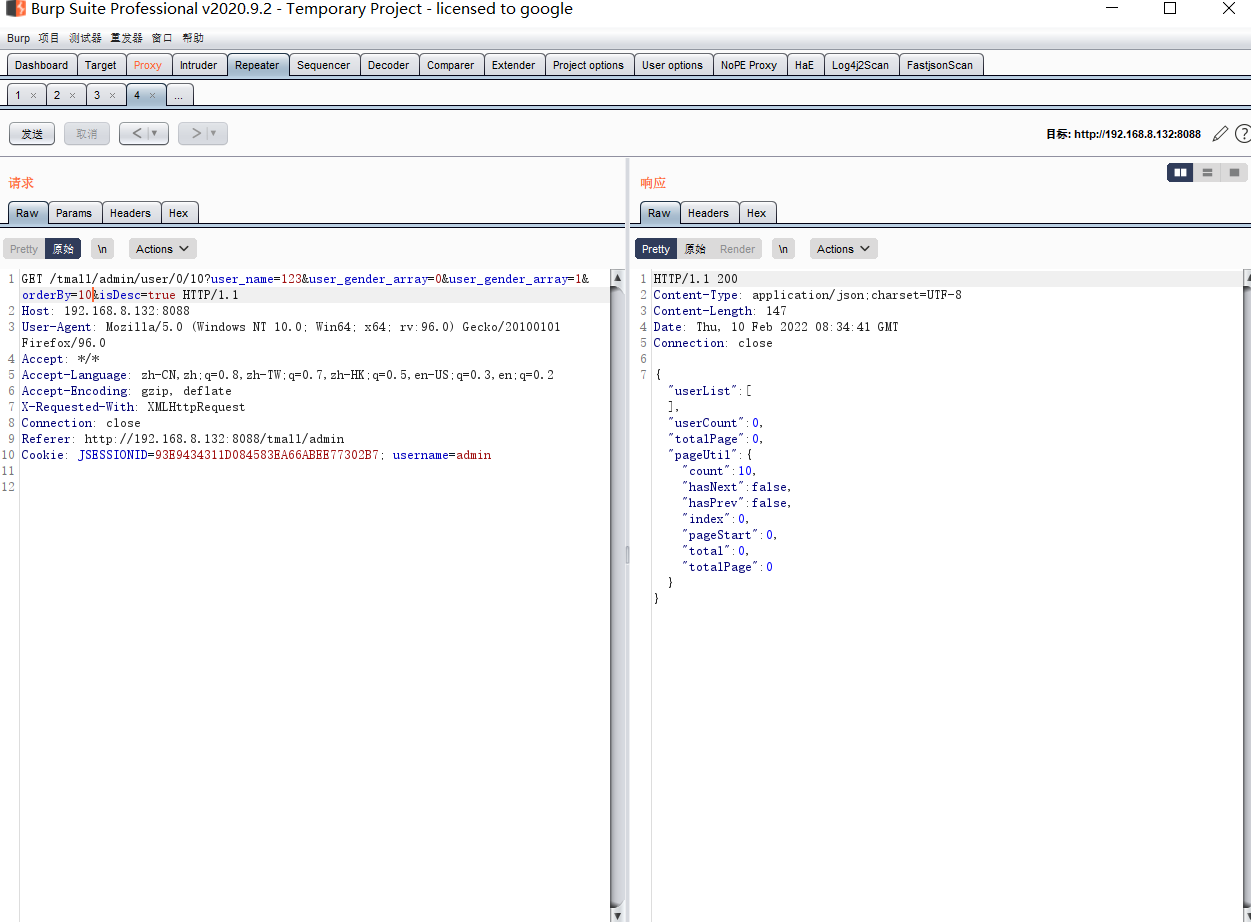Switch to the Dashboard tab
The image size is (1251, 922).
click(x=42, y=65)
